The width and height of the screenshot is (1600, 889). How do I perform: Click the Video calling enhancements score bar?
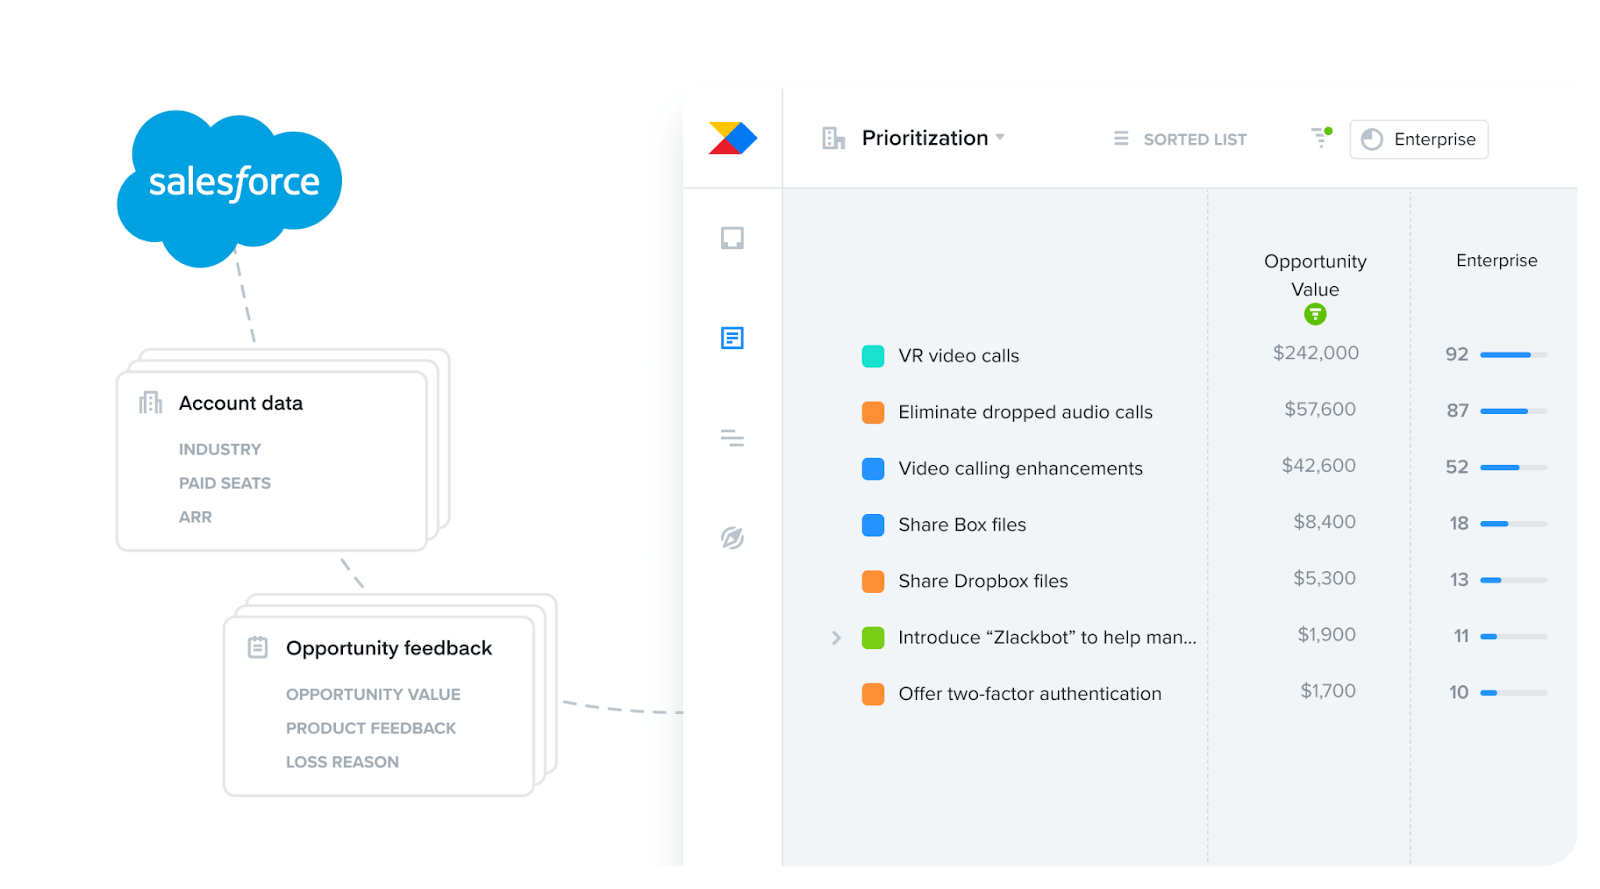coord(1514,467)
